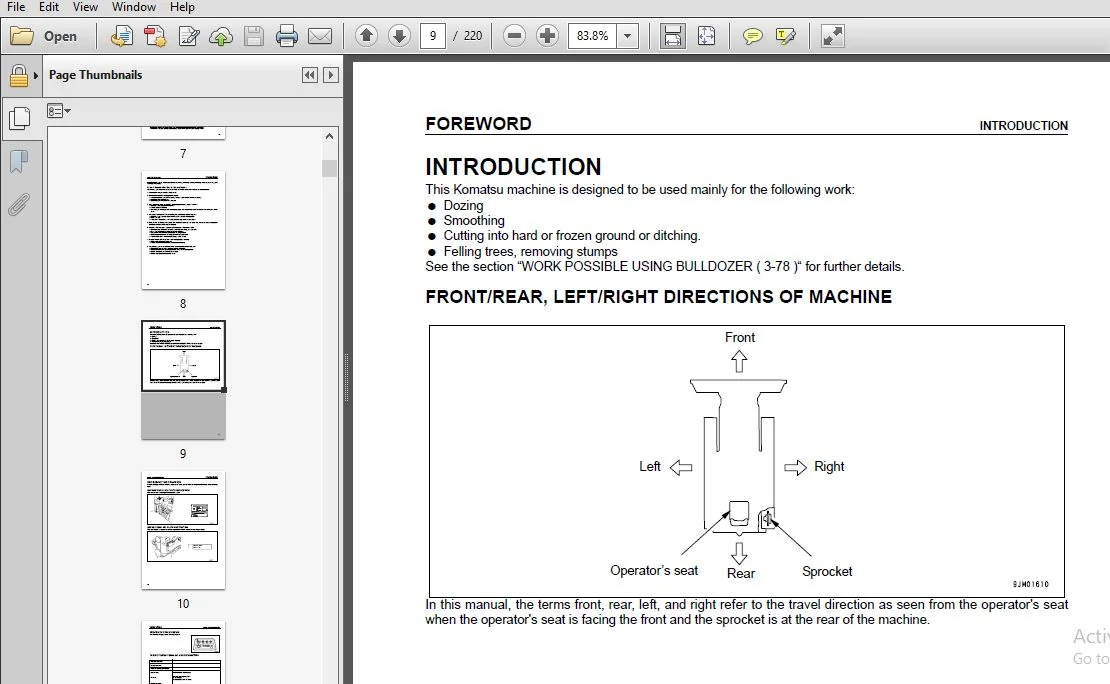Click the 'Right' label in diagram
The height and width of the screenshot is (684, 1110).
[829, 467]
